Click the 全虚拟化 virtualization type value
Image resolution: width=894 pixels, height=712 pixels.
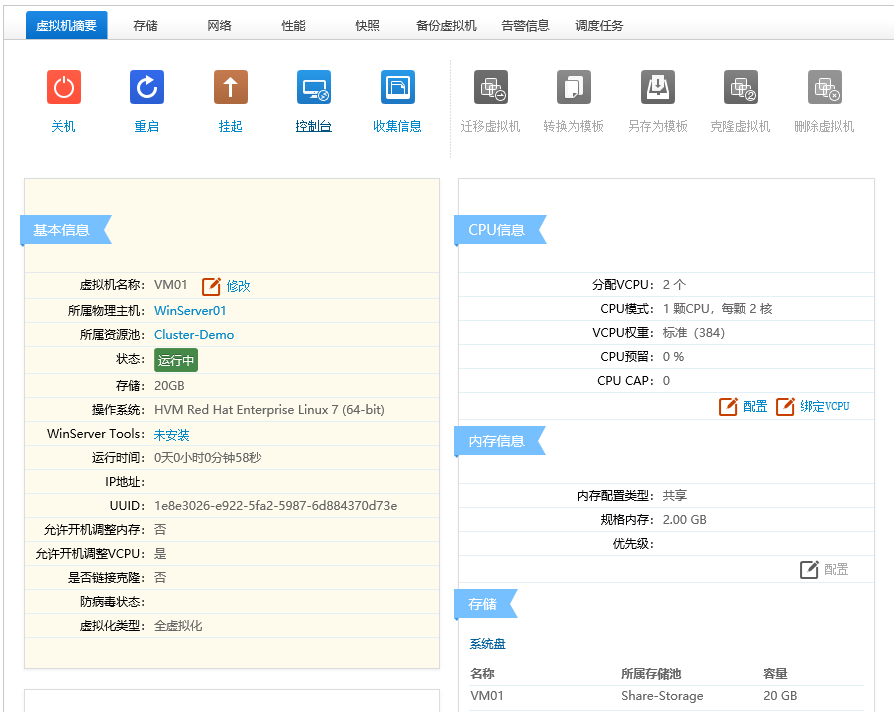pyautogui.click(x=178, y=626)
